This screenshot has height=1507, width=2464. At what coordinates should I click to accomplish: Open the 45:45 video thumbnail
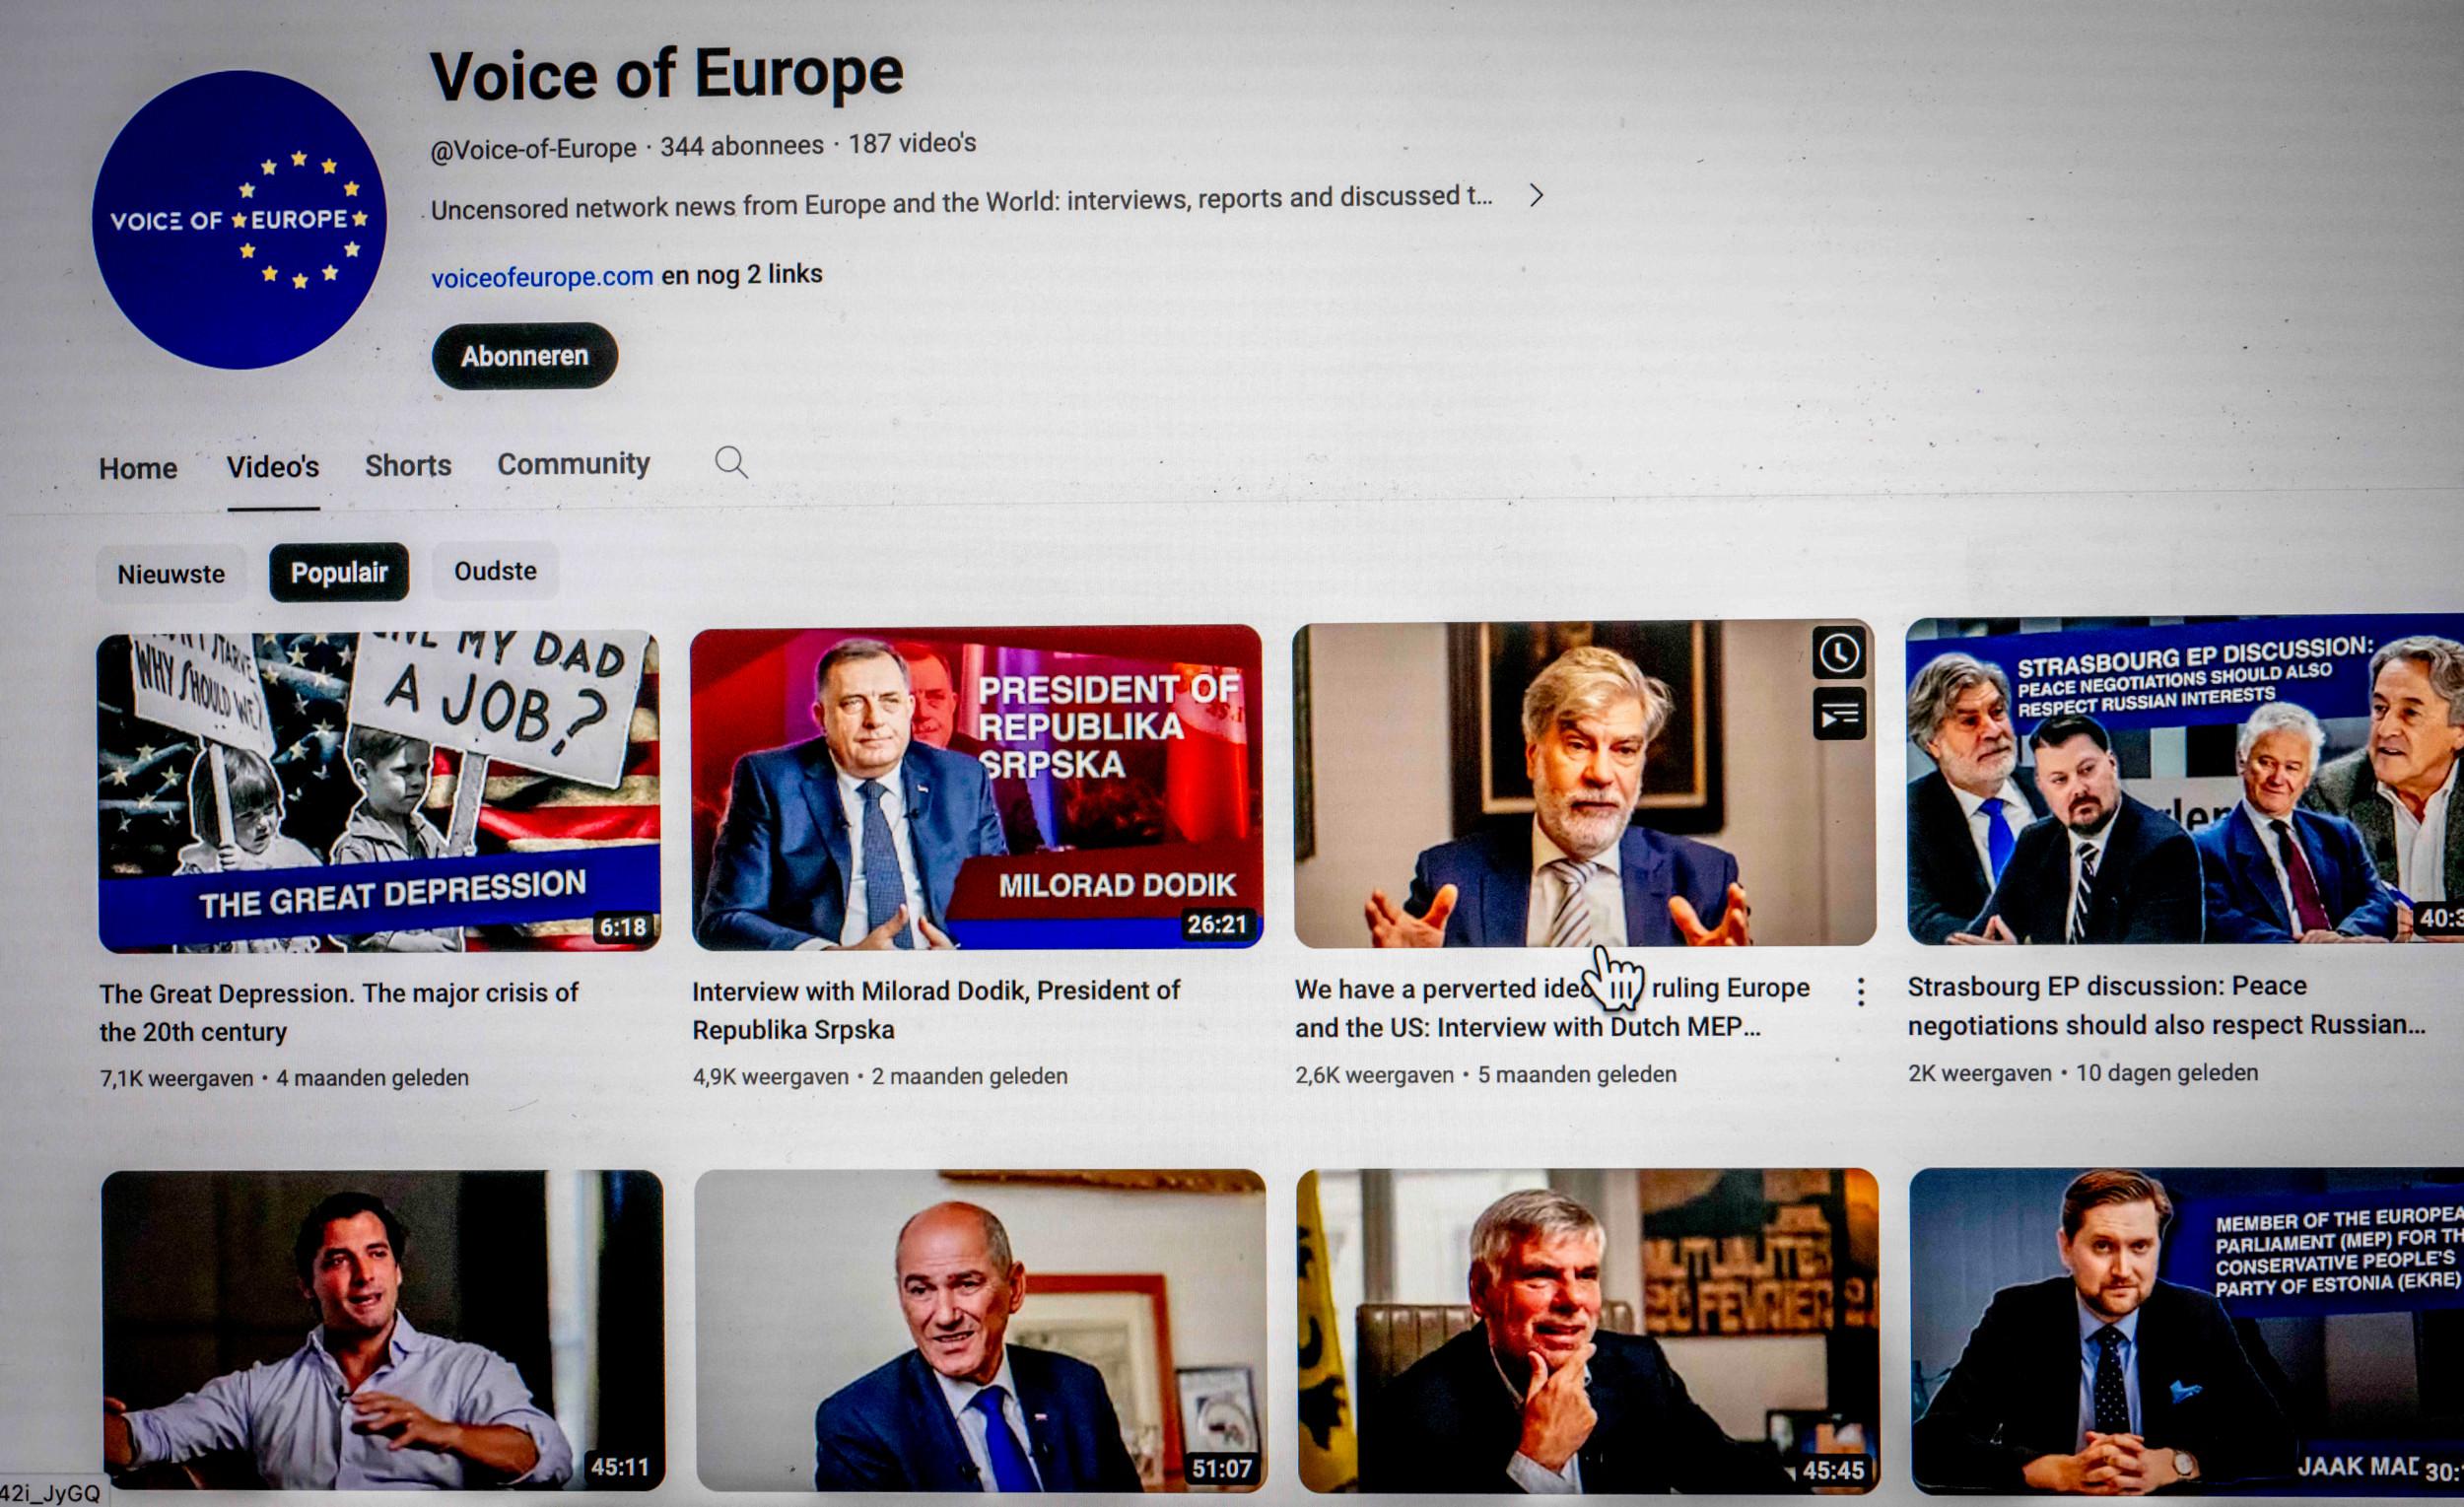click(x=1587, y=1330)
